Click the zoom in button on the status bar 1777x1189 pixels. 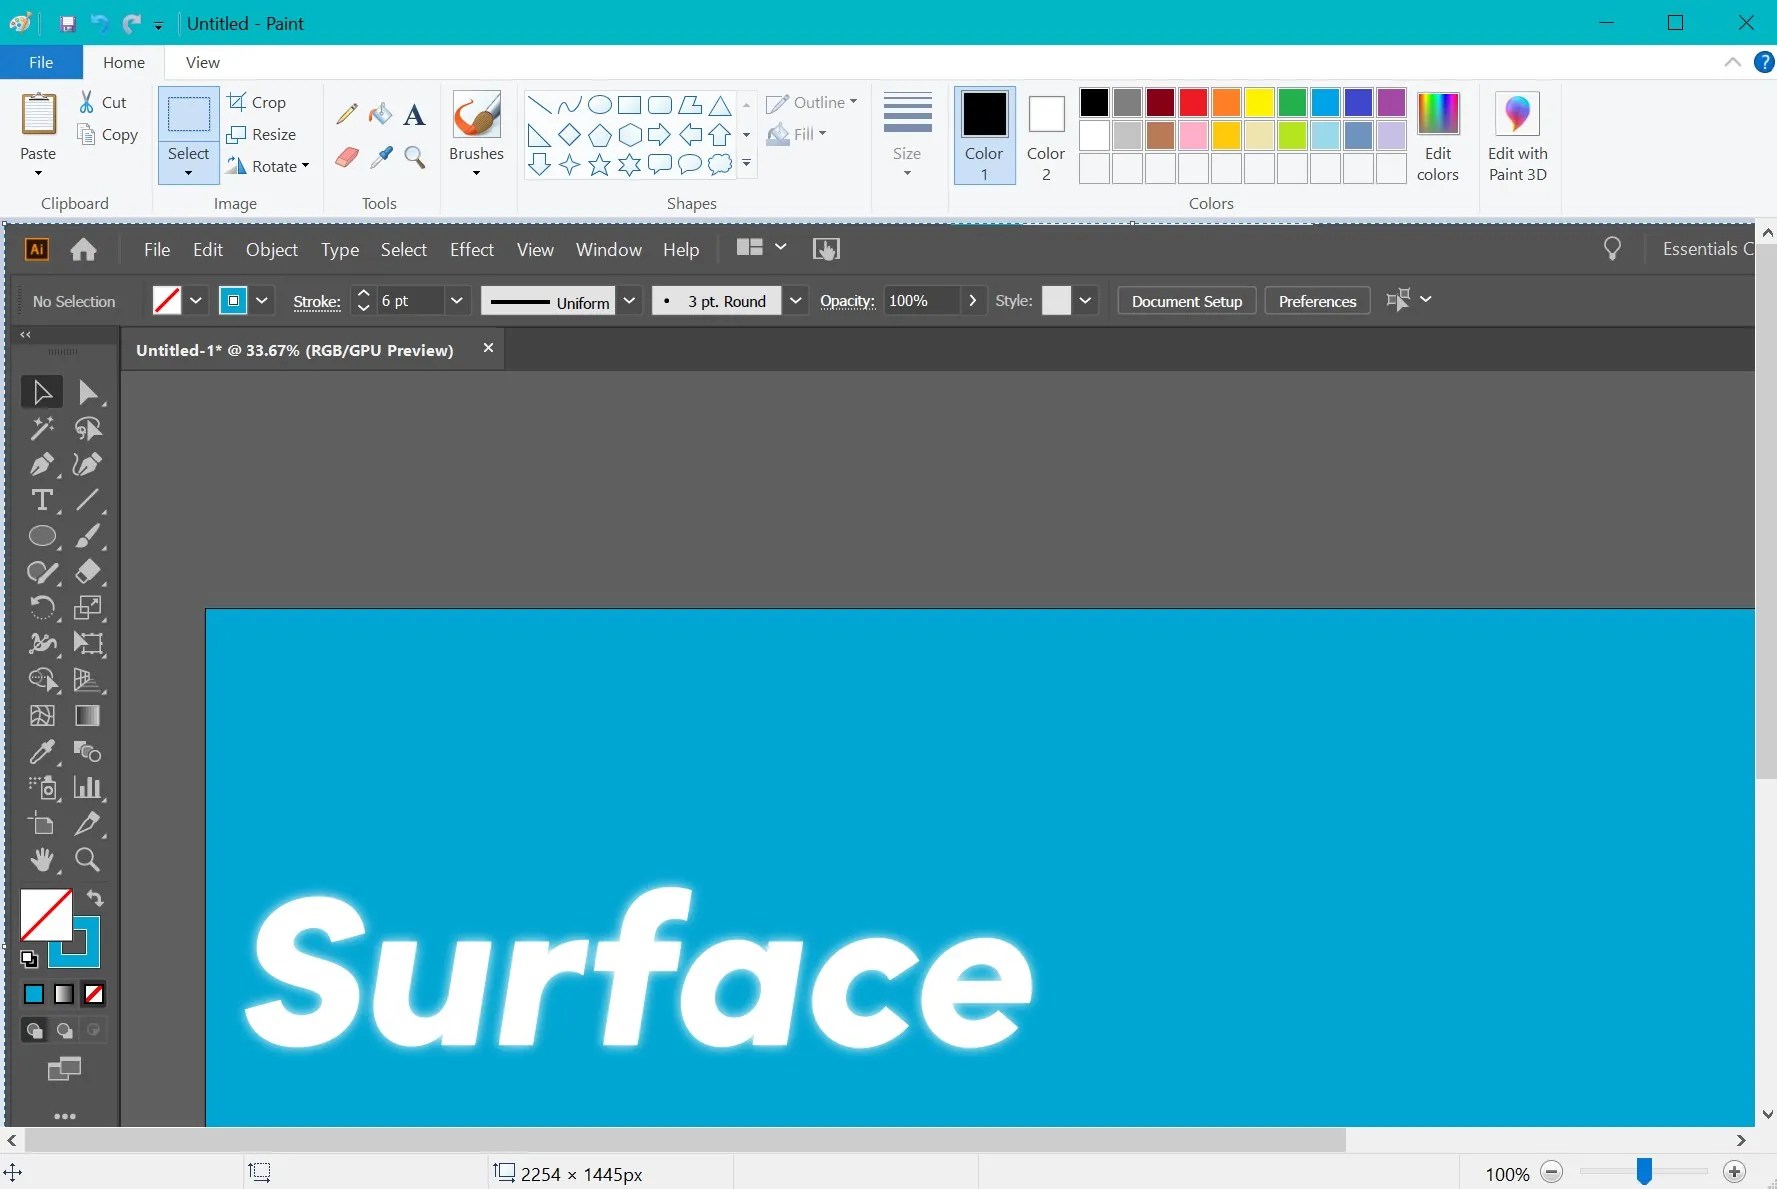(x=1734, y=1172)
